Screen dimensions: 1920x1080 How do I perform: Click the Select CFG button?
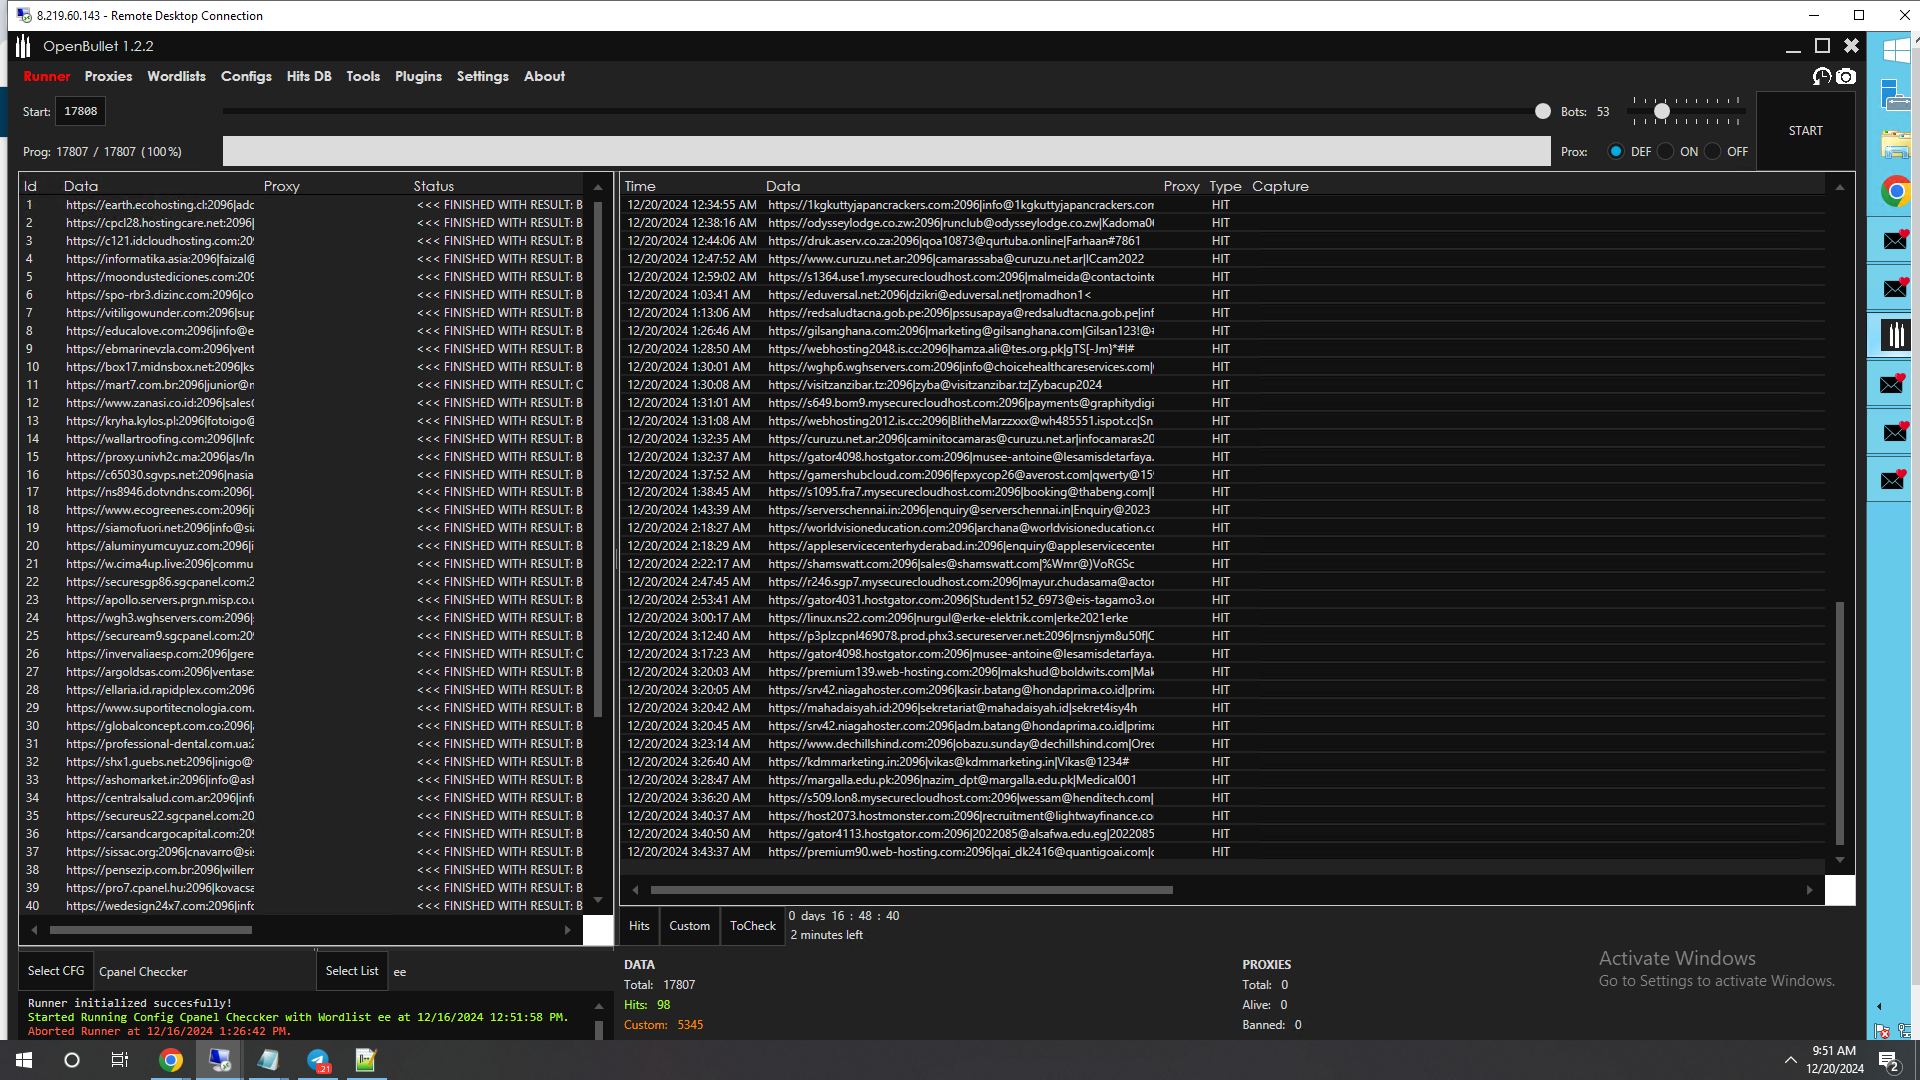56,971
